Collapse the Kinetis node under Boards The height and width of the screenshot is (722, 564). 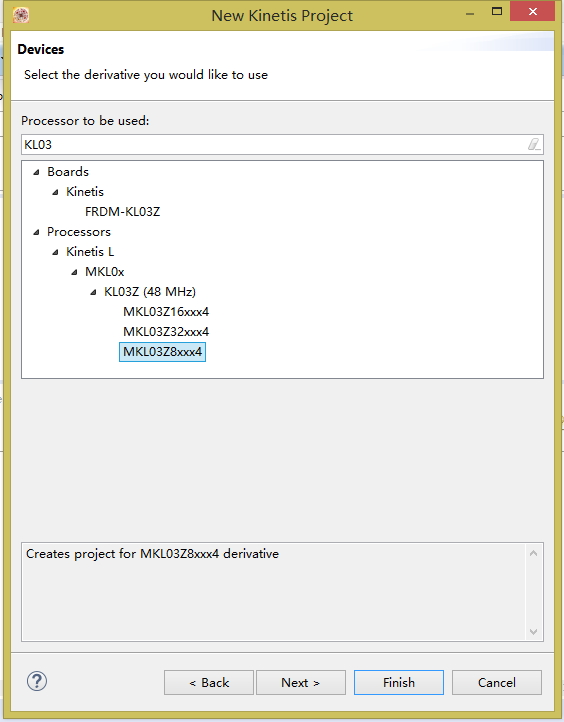(x=55, y=192)
